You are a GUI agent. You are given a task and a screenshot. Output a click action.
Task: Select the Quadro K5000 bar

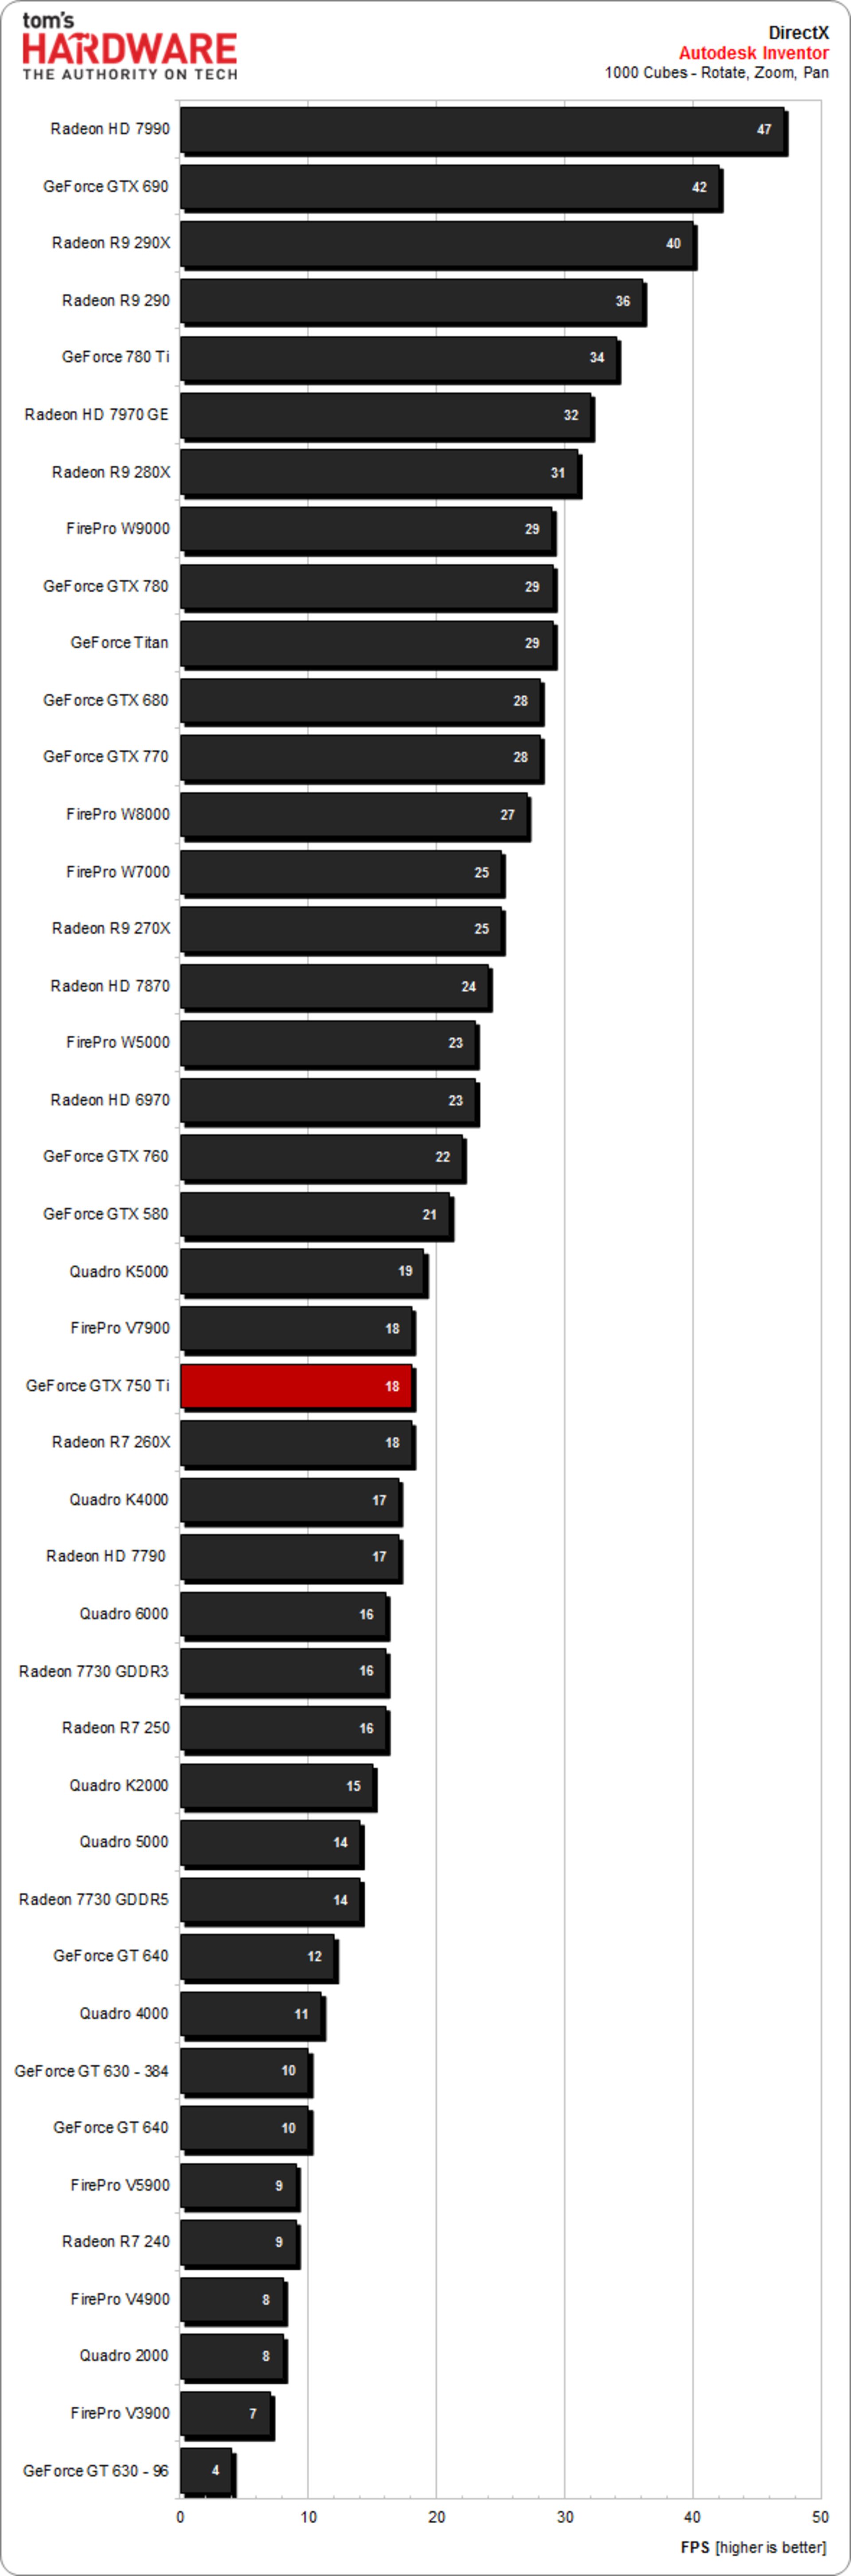[302, 1272]
